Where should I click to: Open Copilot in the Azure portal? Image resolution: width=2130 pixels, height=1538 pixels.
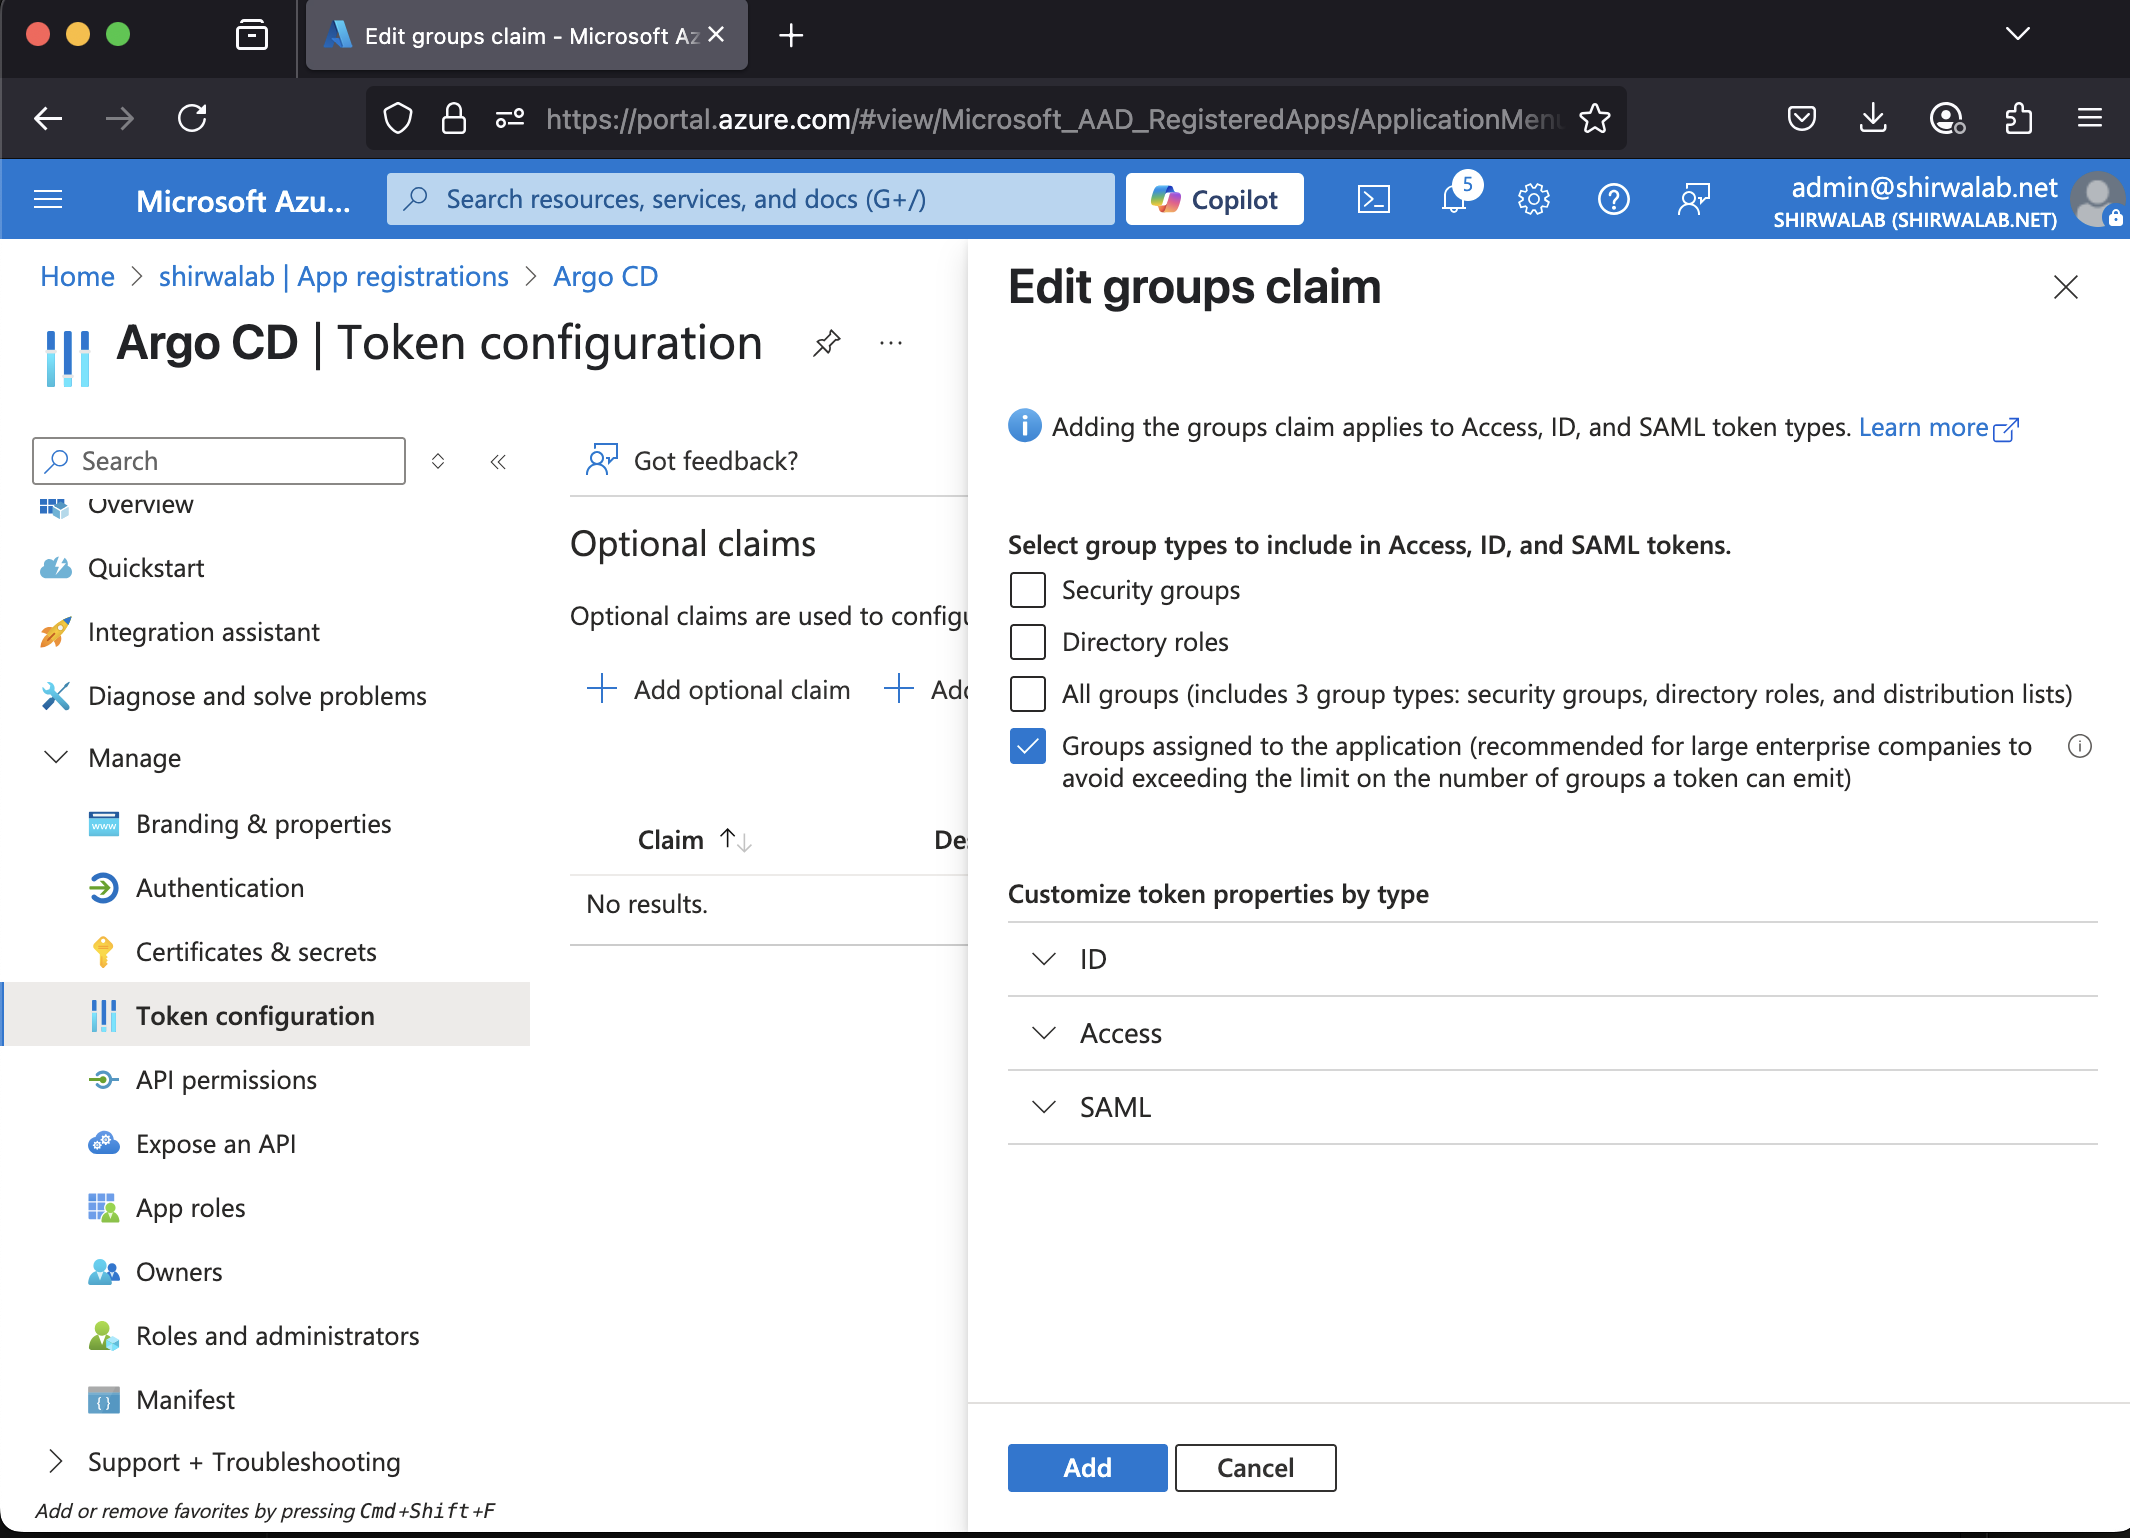(x=1214, y=199)
